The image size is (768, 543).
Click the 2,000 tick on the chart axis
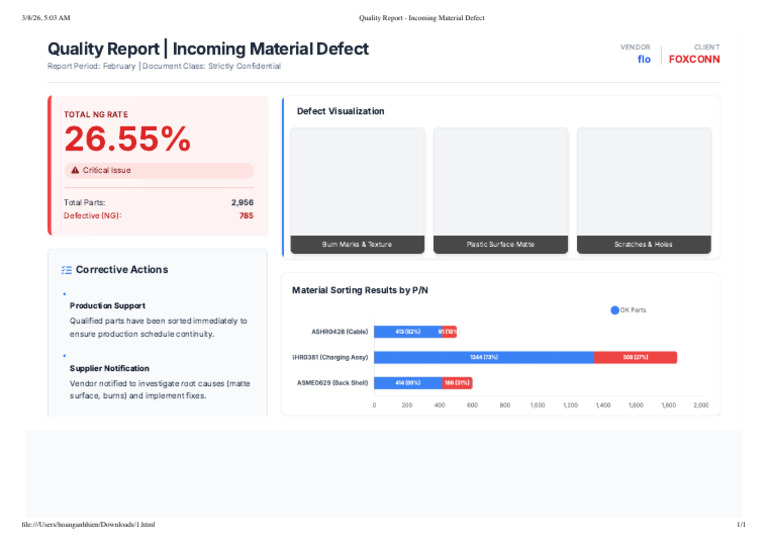pyautogui.click(x=701, y=405)
